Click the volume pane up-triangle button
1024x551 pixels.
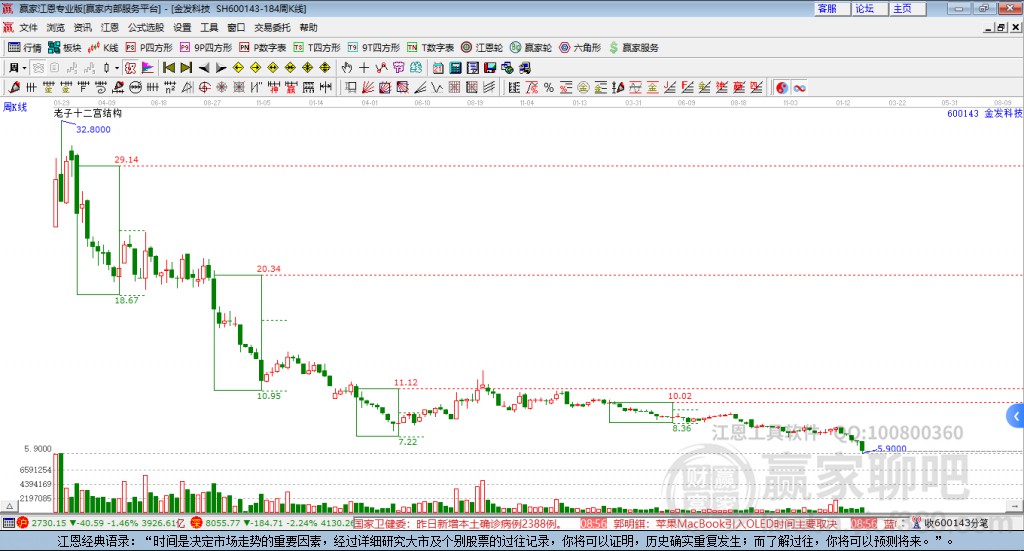[9, 506]
